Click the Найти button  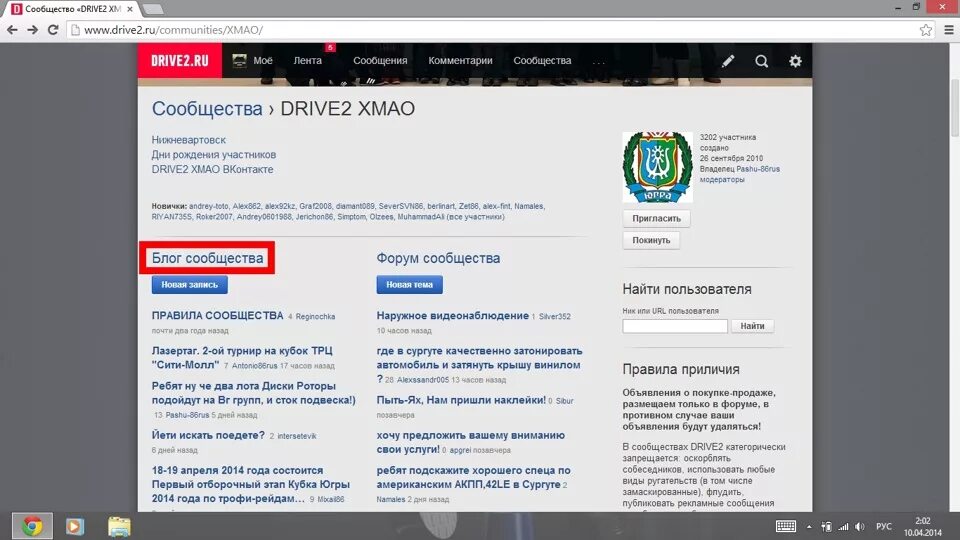tap(752, 326)
